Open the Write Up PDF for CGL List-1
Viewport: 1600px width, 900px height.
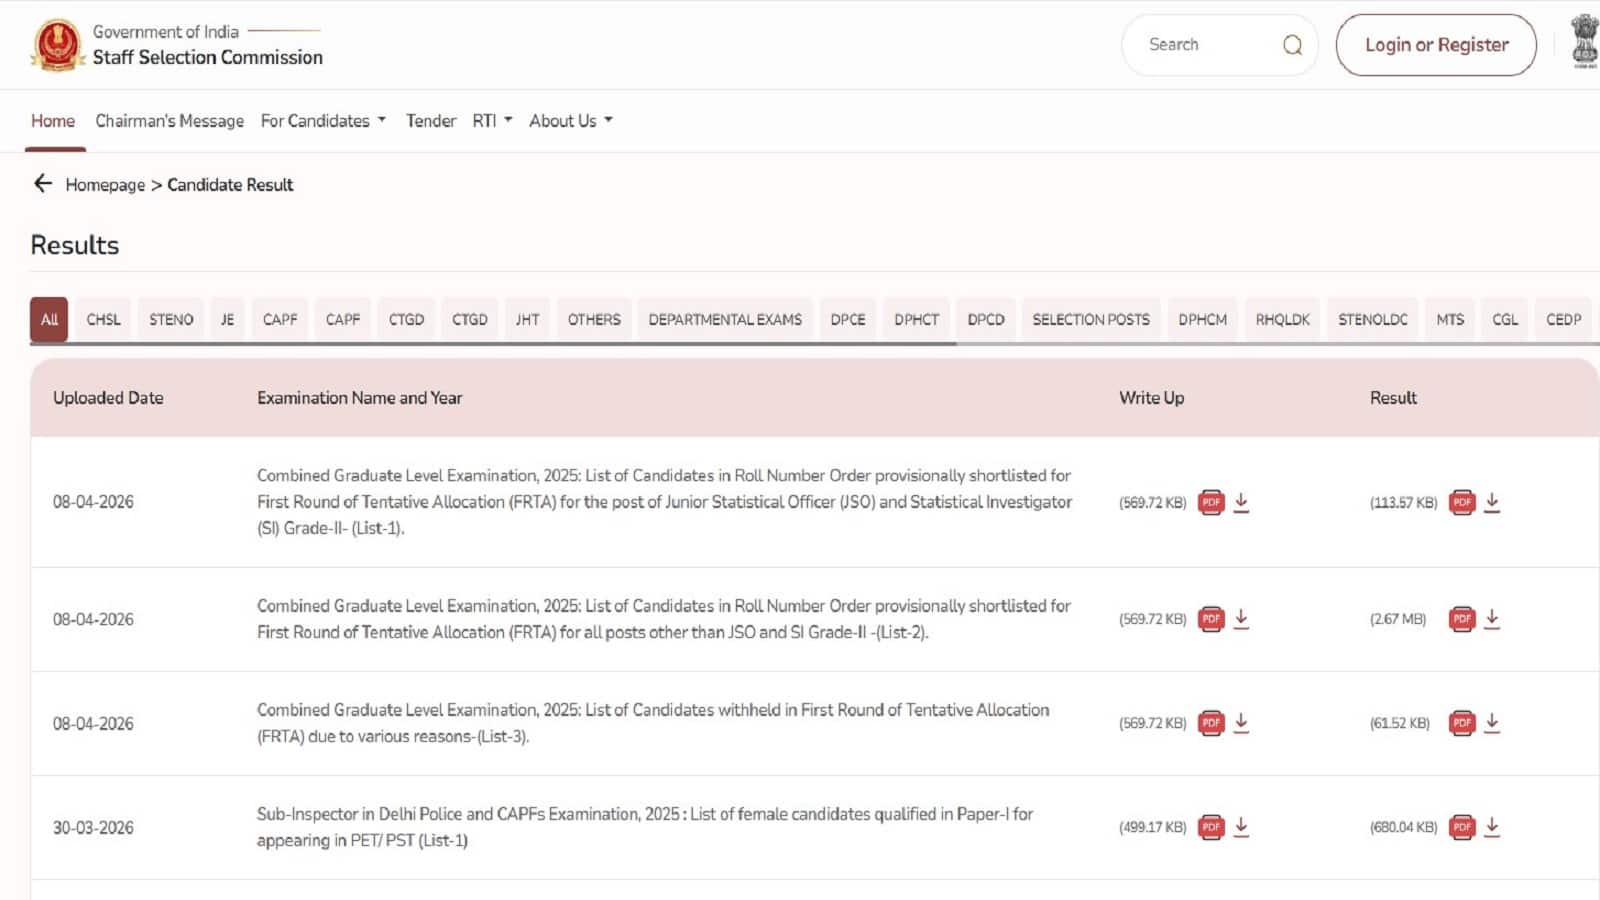[x=1211, y=502]
